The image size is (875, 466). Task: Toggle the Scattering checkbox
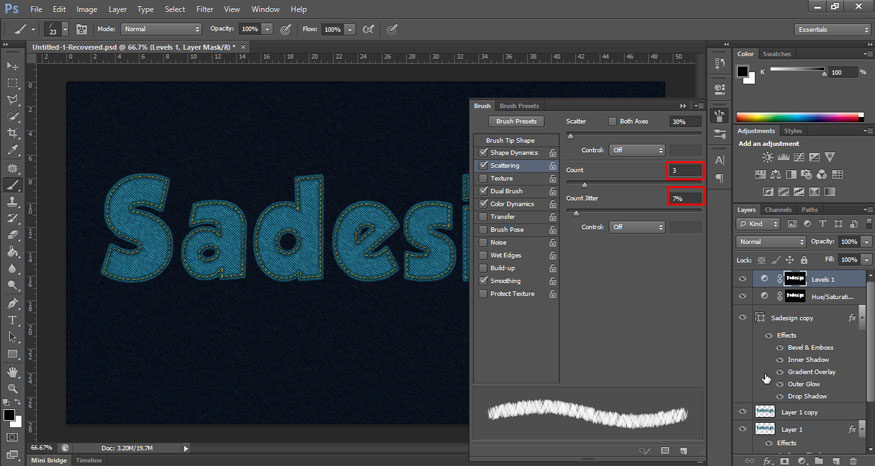pyautogui.click(x=483, y=165)
